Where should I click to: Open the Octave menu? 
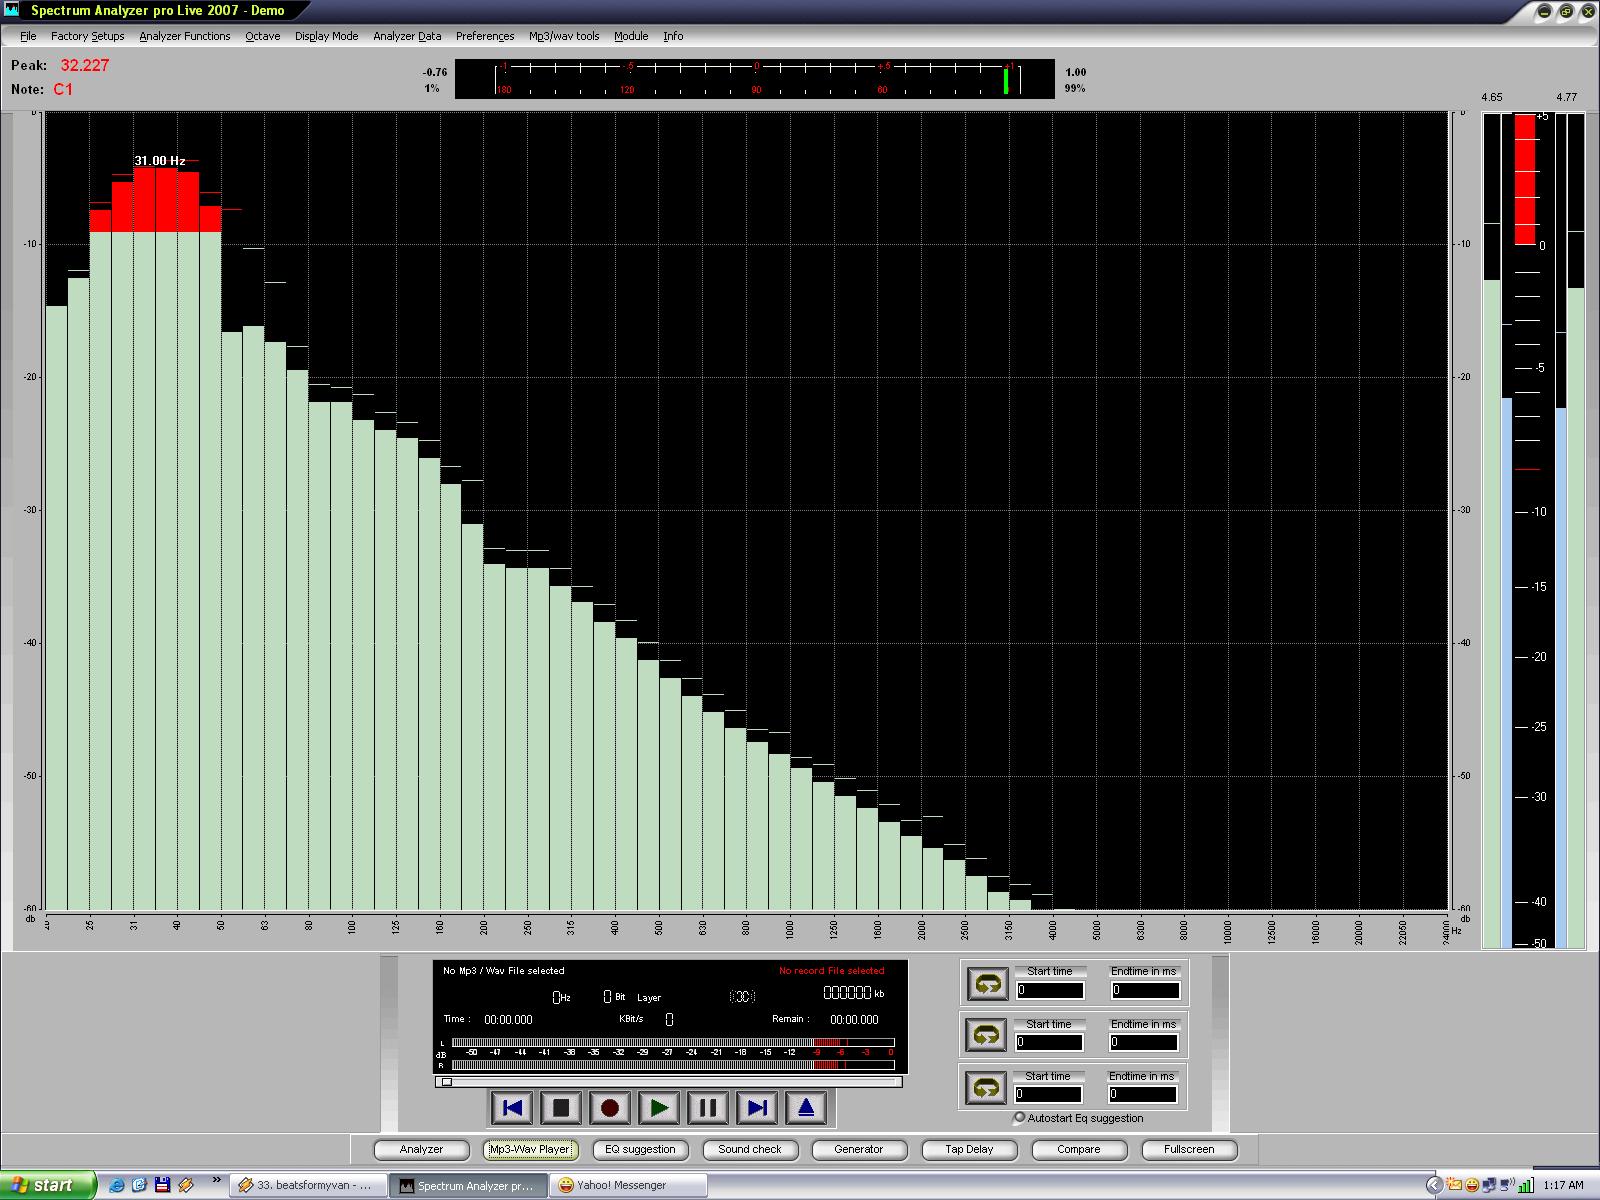pyautogui.click(x=262, y=36)
